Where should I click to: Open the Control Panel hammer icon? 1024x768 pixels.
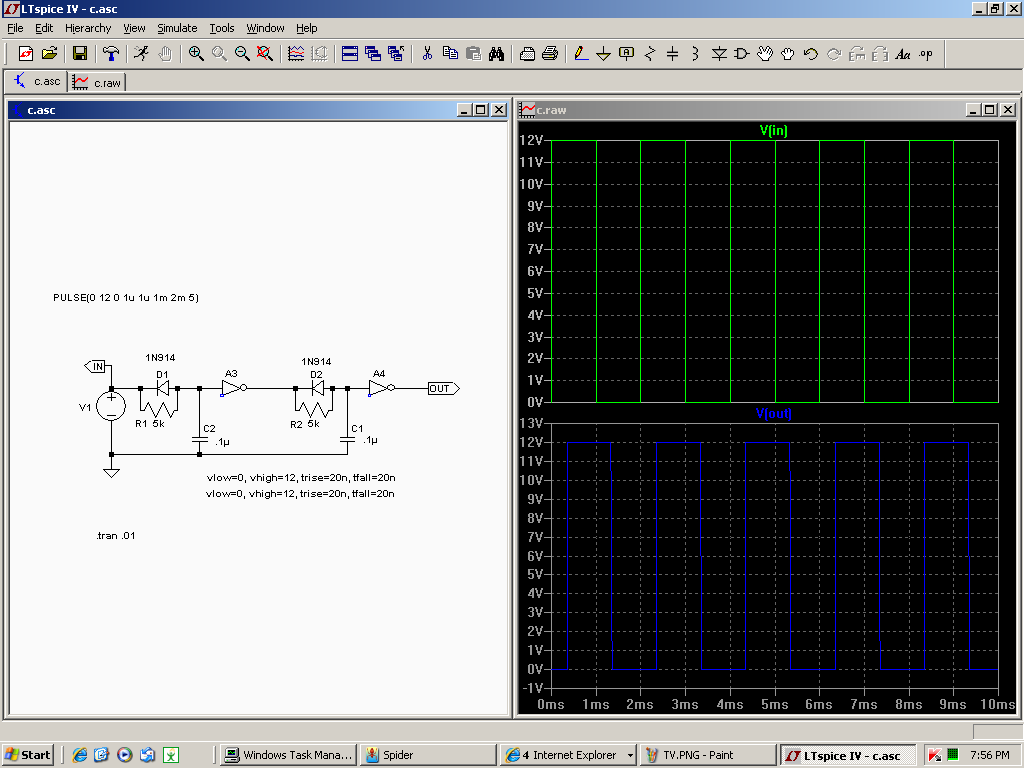(x=111, y=54)
